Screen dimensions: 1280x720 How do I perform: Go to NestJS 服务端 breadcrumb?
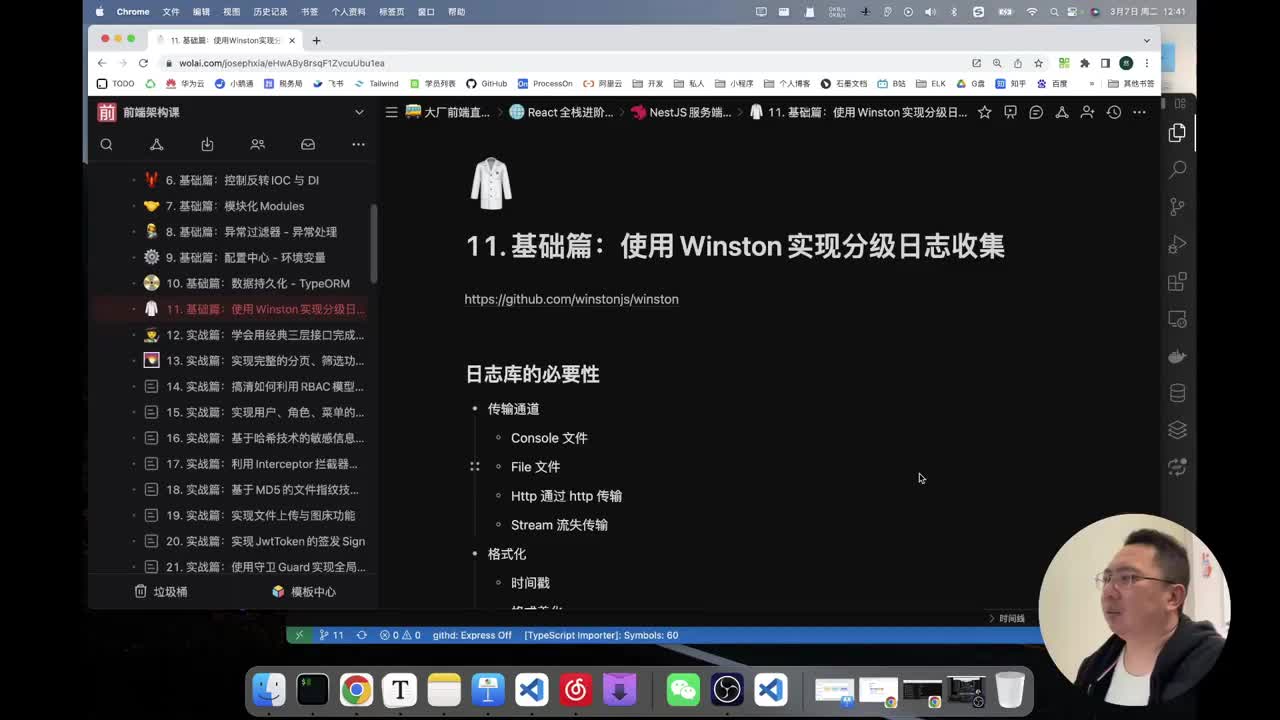tap(681, 112)
